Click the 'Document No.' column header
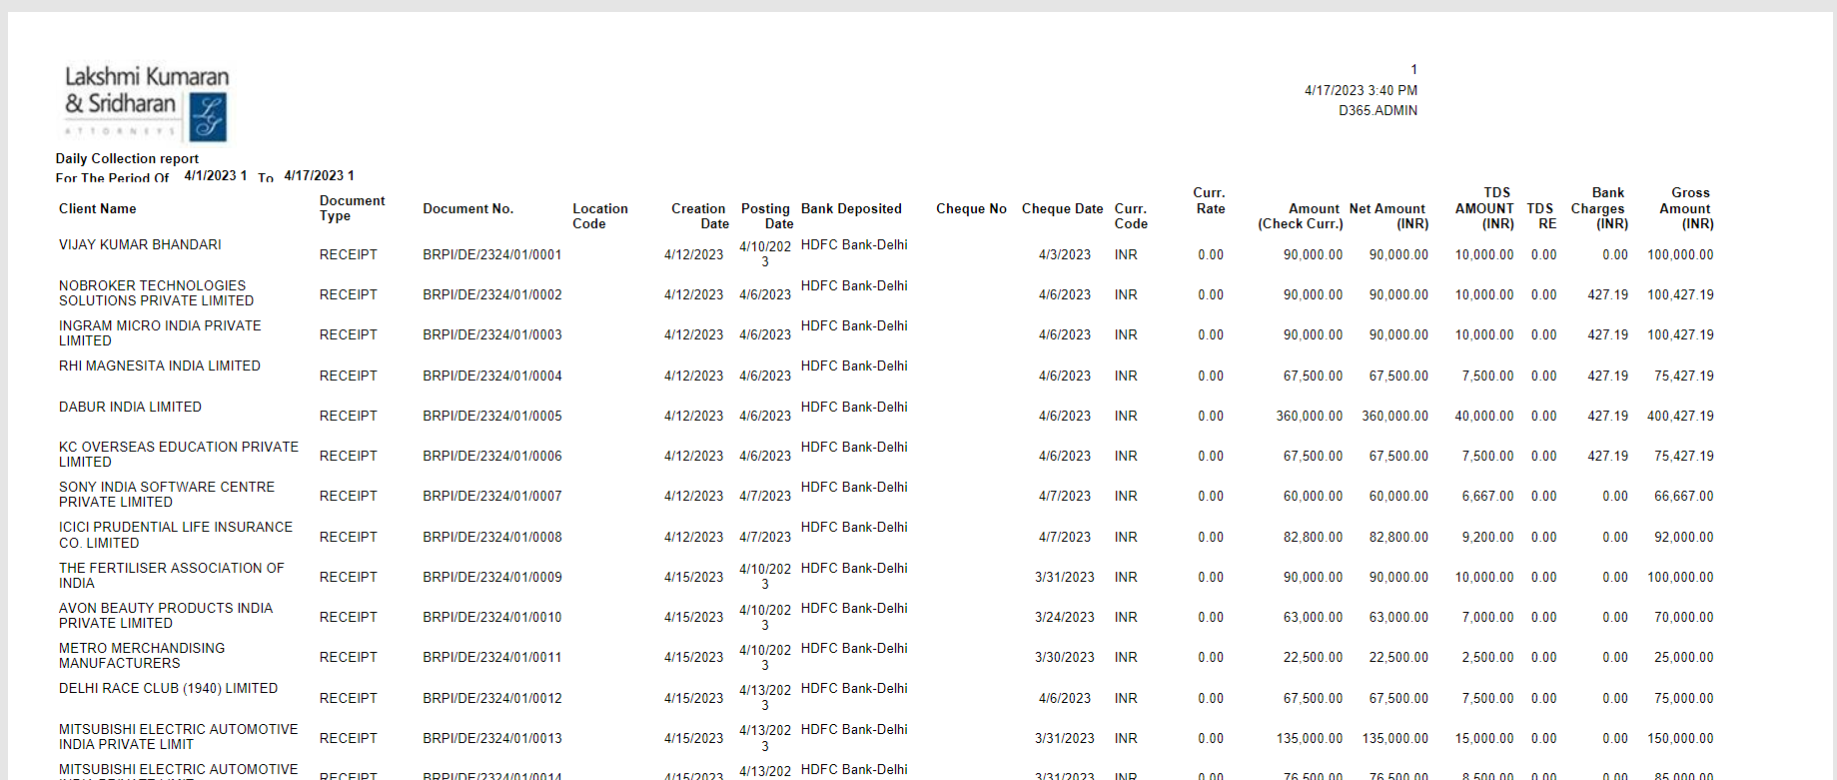 (468, 209)
